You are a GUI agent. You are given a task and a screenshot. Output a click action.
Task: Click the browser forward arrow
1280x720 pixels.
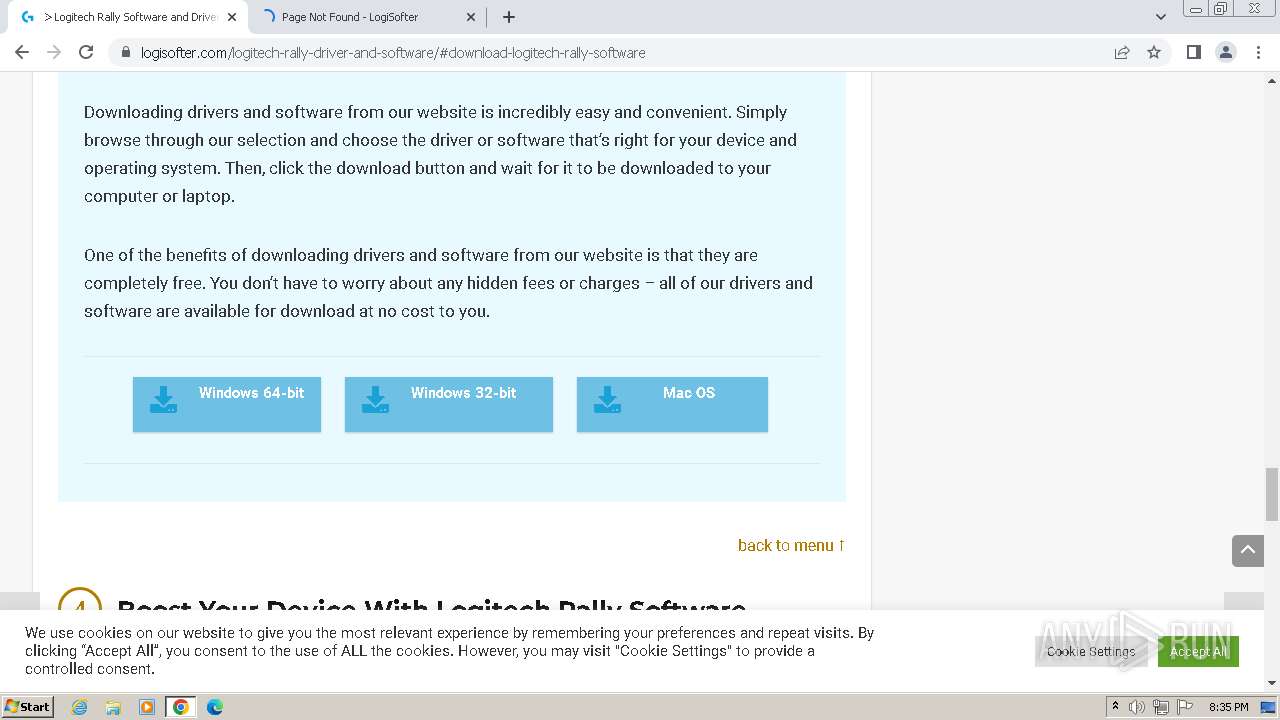tap(54, 52)
